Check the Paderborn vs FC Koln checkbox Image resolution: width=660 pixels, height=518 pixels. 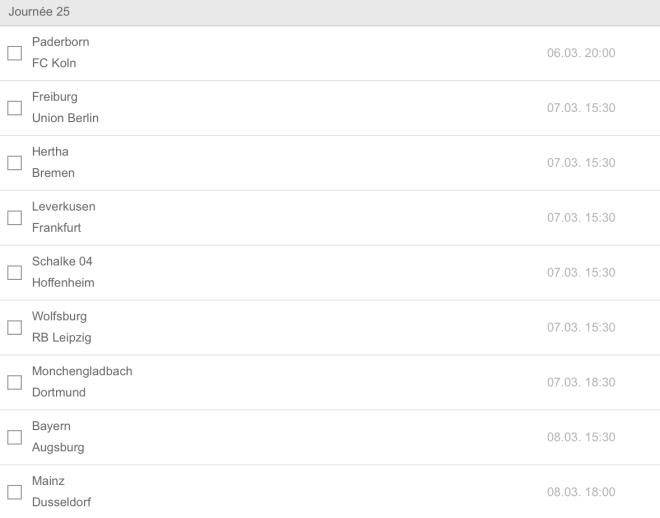[14, 53]
